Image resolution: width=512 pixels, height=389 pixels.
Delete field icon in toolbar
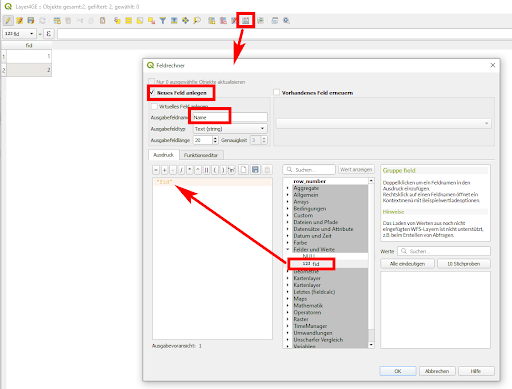[223, 21]
